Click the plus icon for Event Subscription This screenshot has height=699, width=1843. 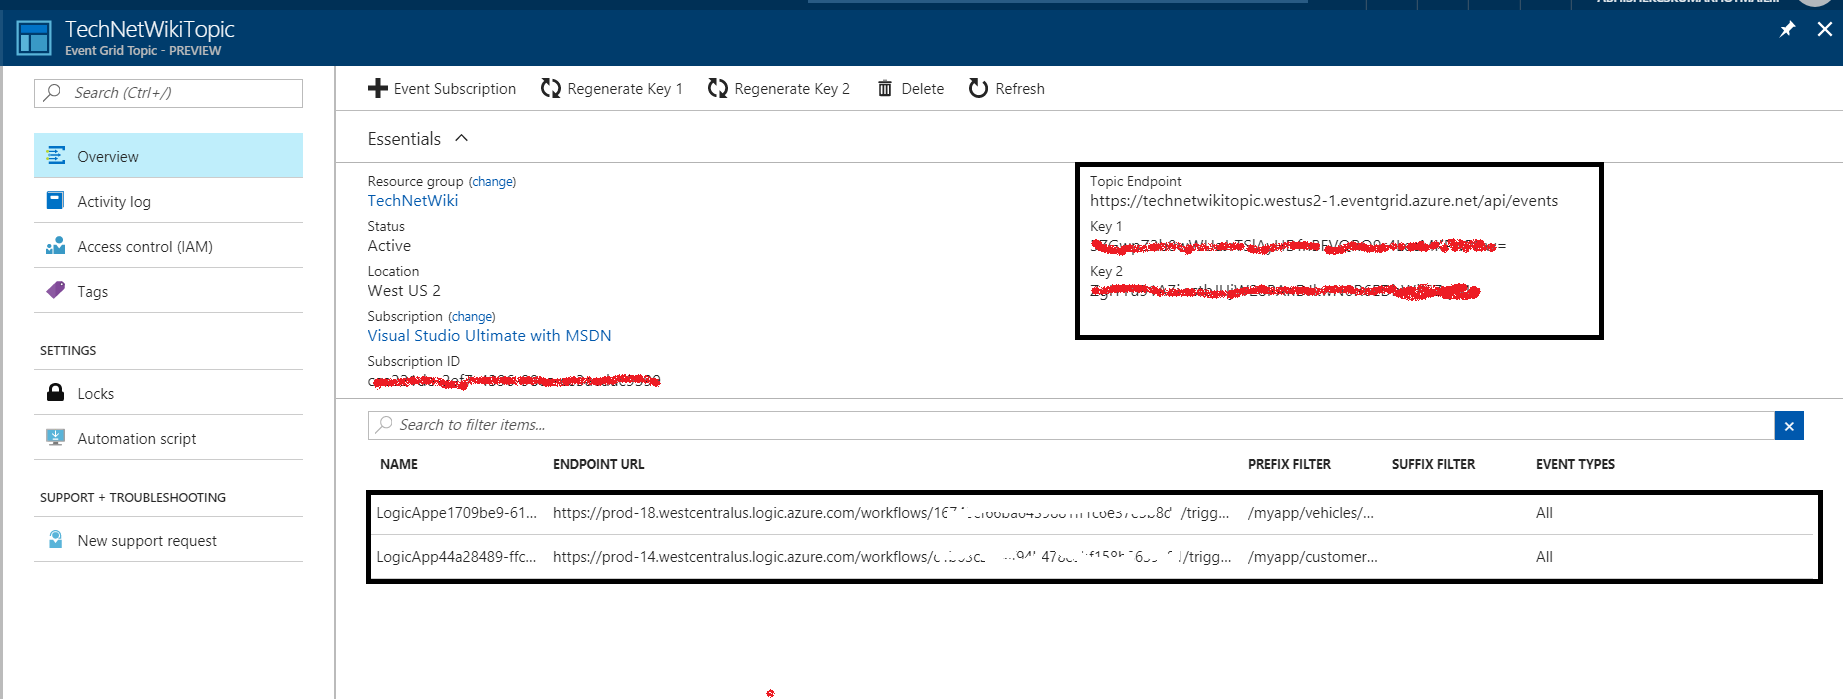point(377,89)
